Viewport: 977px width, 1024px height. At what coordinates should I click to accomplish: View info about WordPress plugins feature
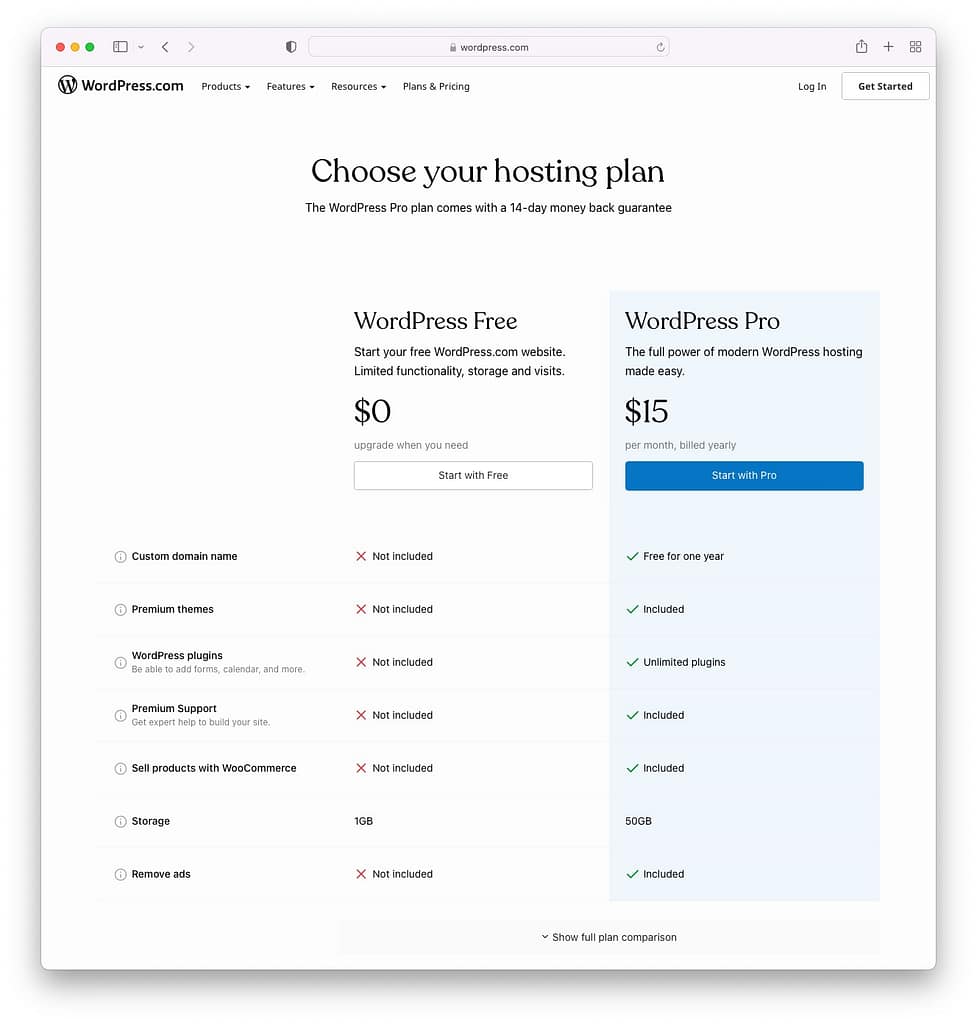[x=120, y=662]
